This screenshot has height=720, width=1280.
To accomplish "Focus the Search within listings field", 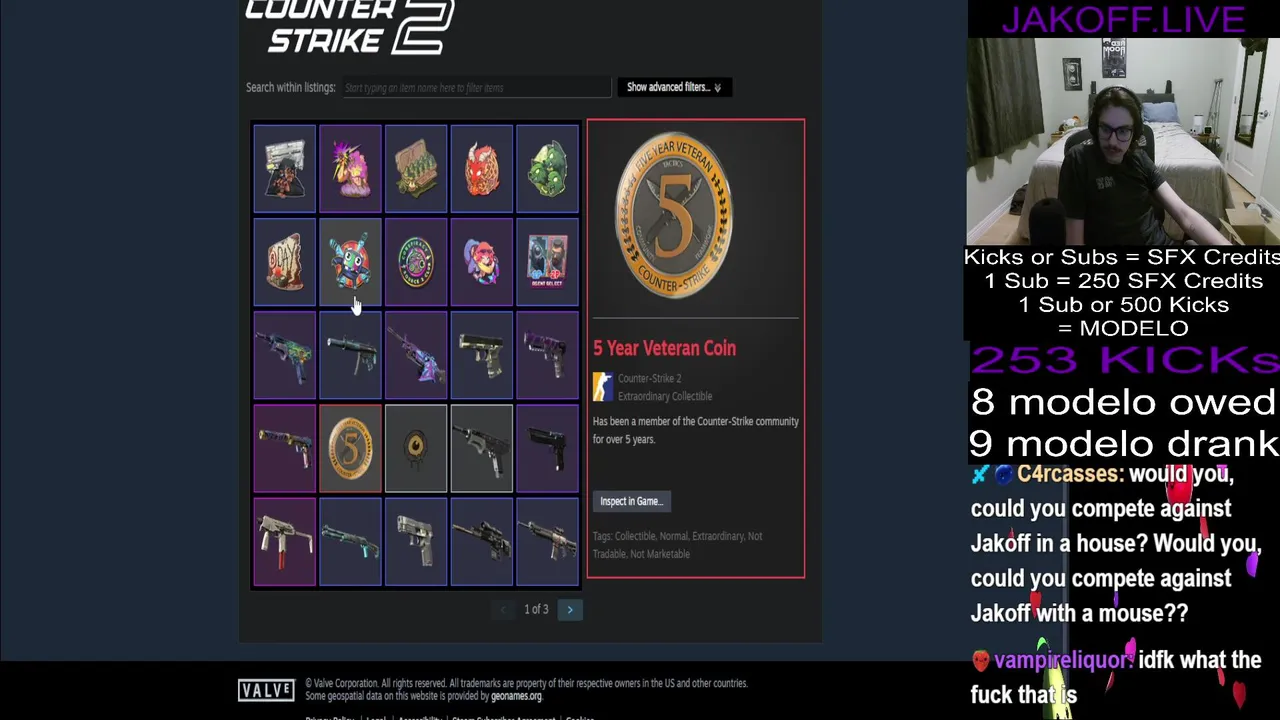I will tap(476, 88).
